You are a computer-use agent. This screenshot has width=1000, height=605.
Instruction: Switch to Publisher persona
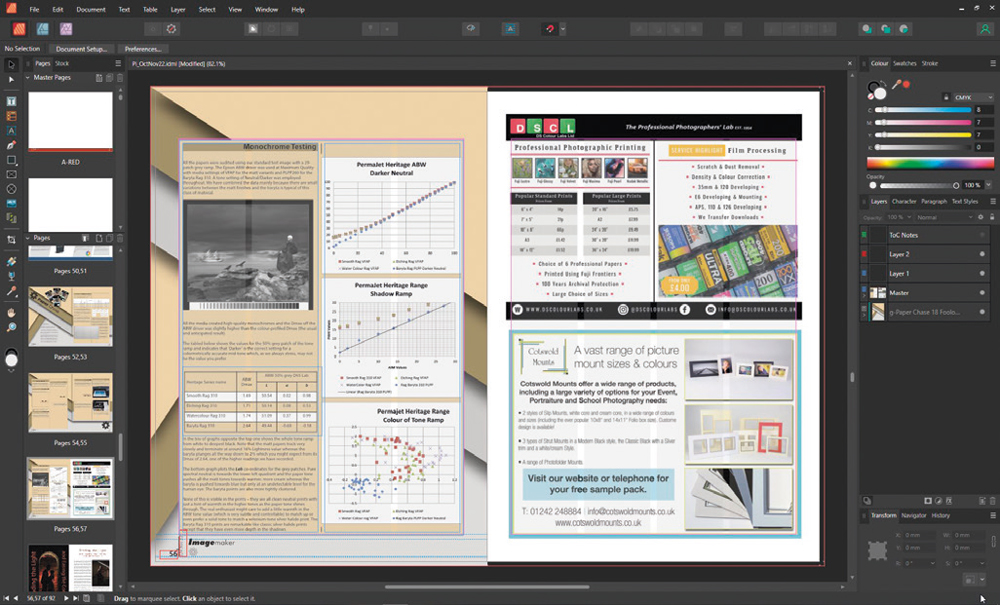pos(18,29)
